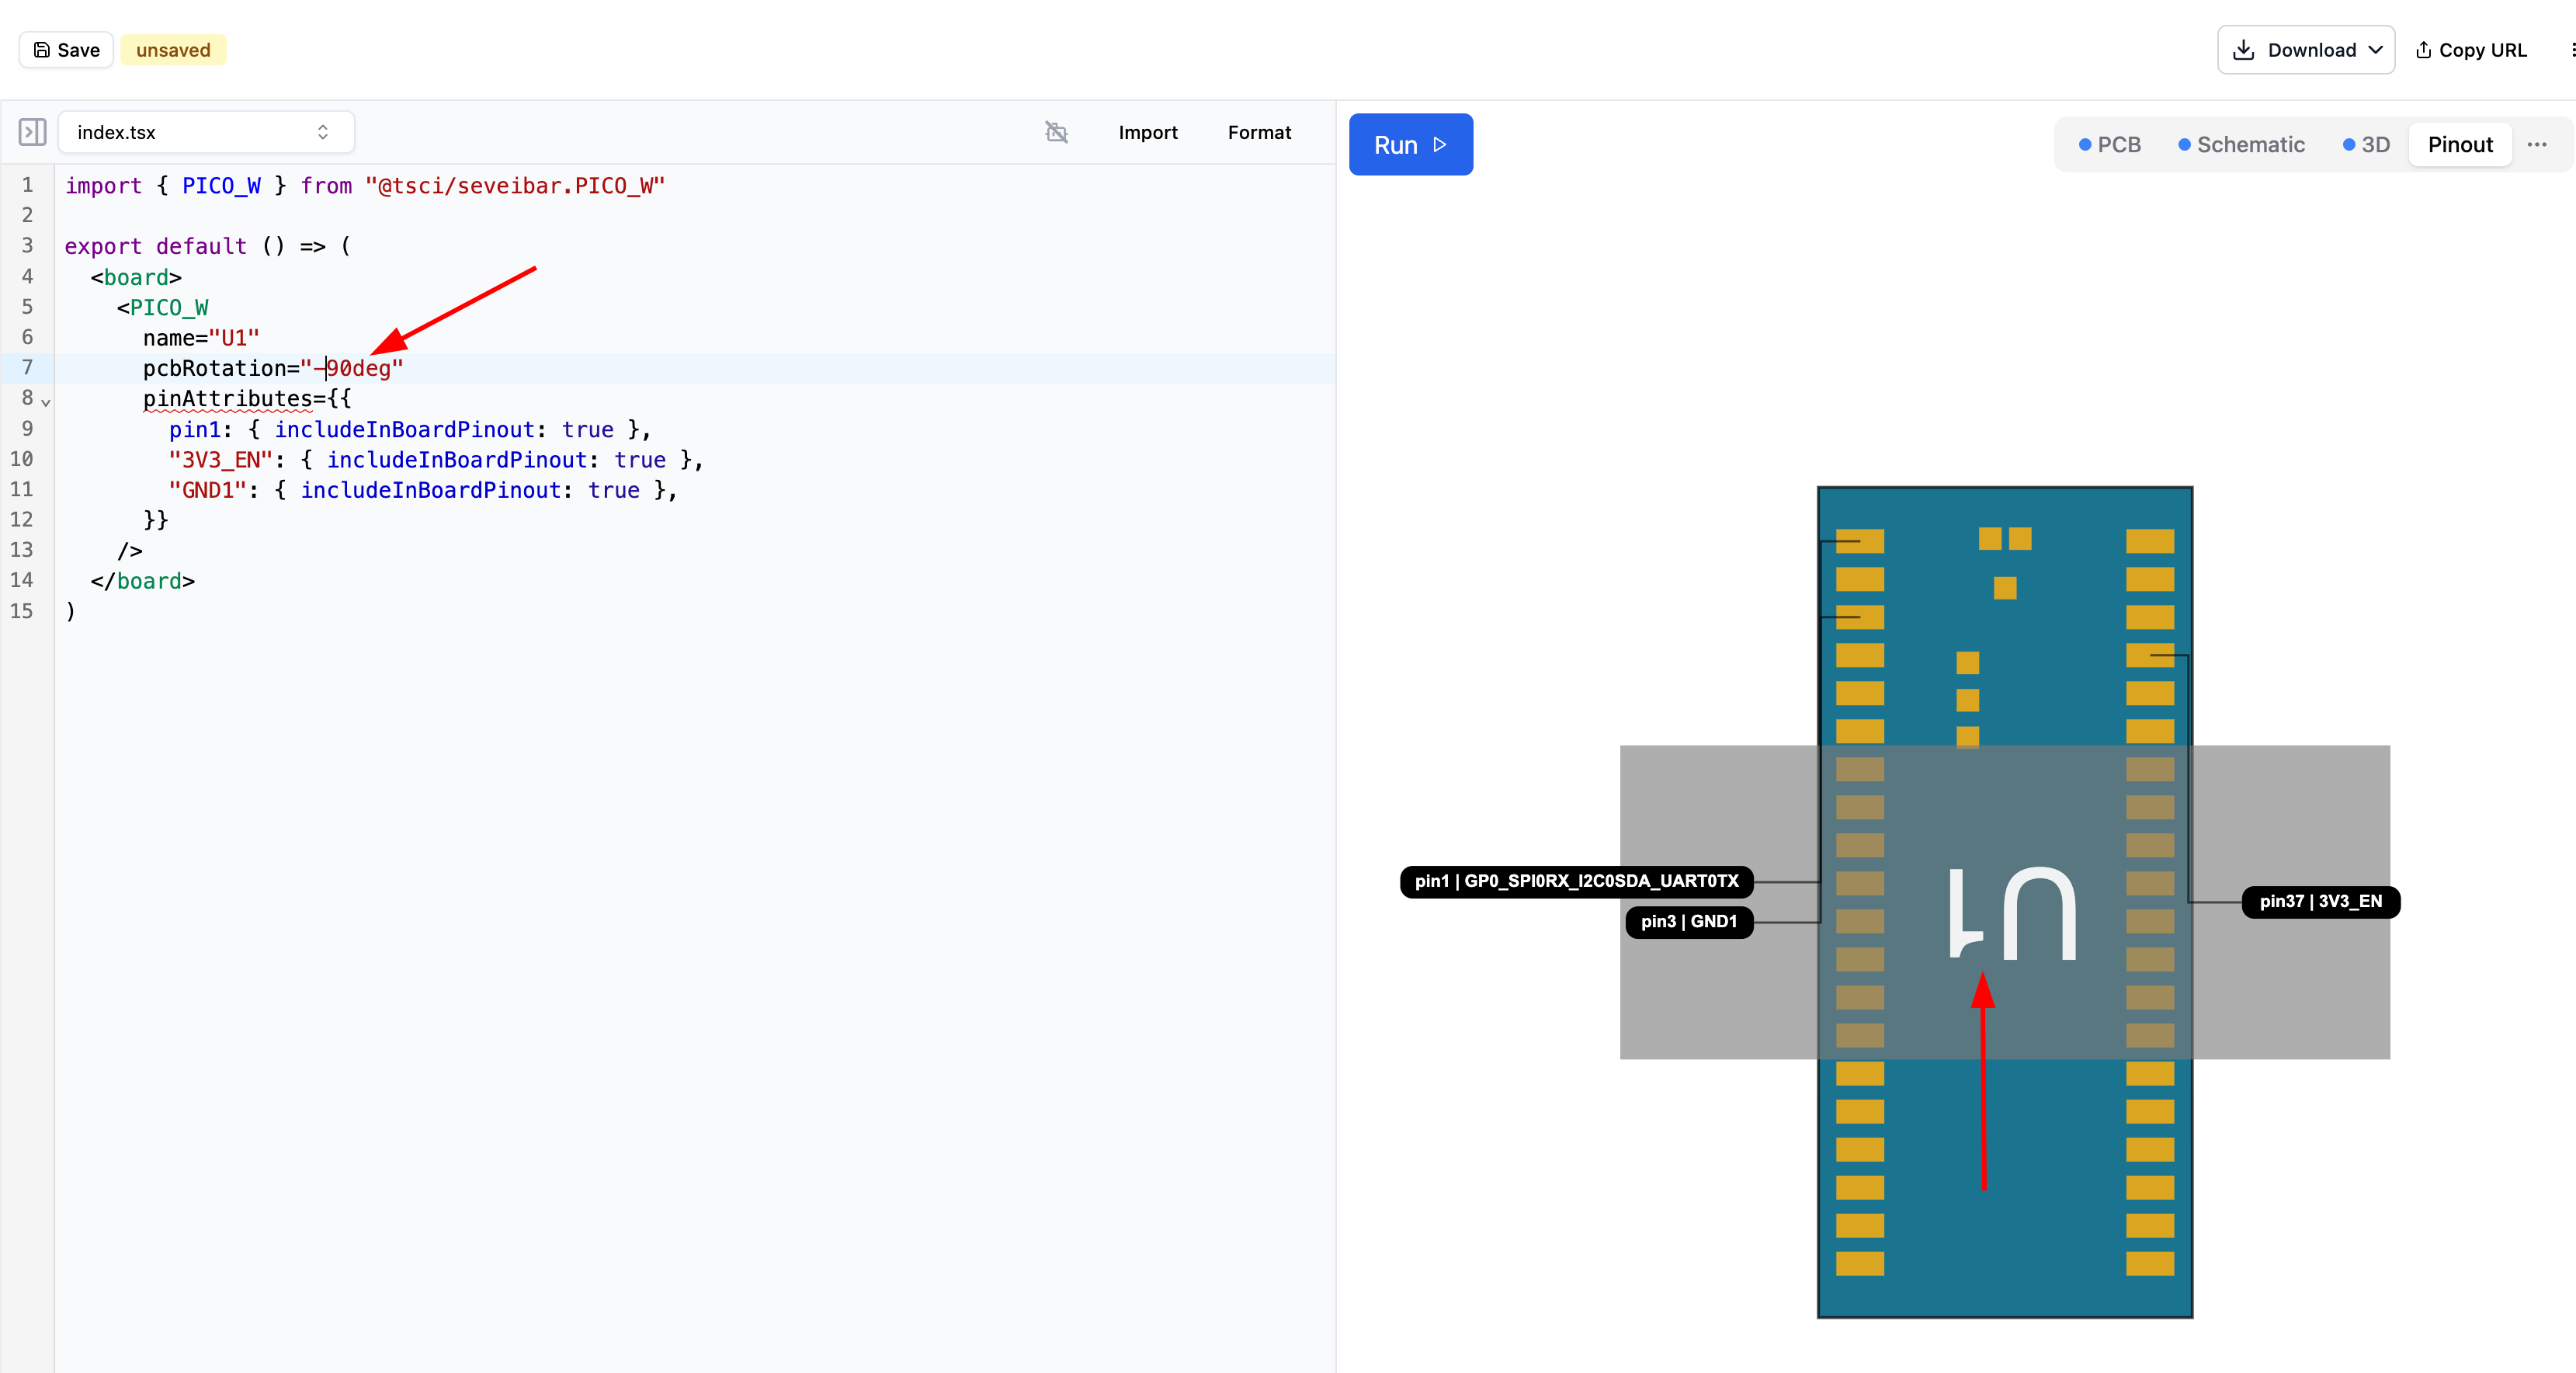Select the Pinout tab
The width and height of the screenshot is (2576, 1373).
2460,145
